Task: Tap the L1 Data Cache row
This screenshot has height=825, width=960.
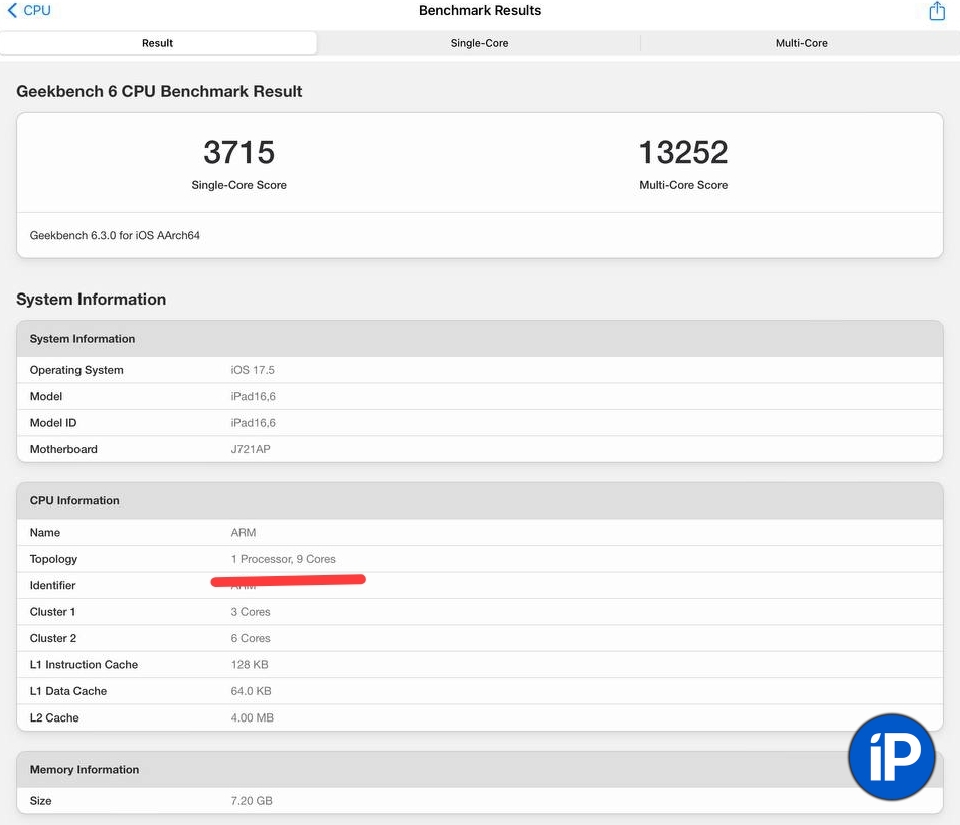Action: tap(479, 691)
